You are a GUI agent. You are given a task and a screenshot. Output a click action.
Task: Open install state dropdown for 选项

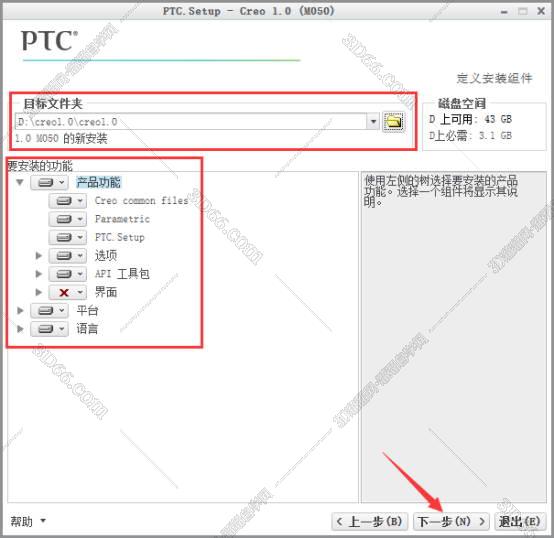[x=67, y=255]
